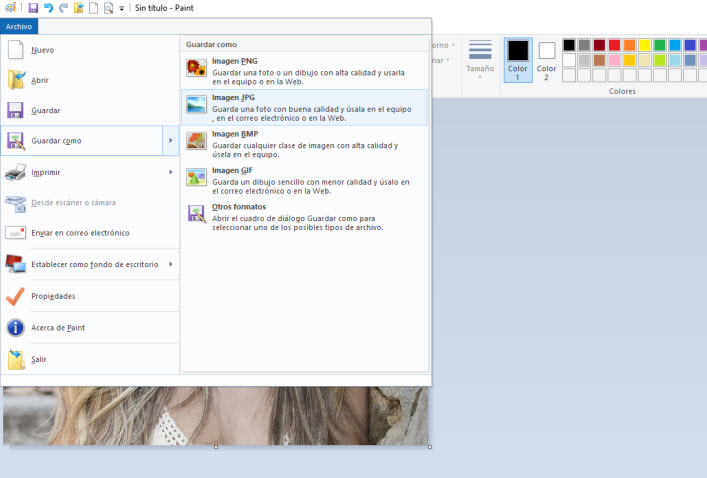
Task: Choose Abrir in the file menu
Action: point(90,80)
